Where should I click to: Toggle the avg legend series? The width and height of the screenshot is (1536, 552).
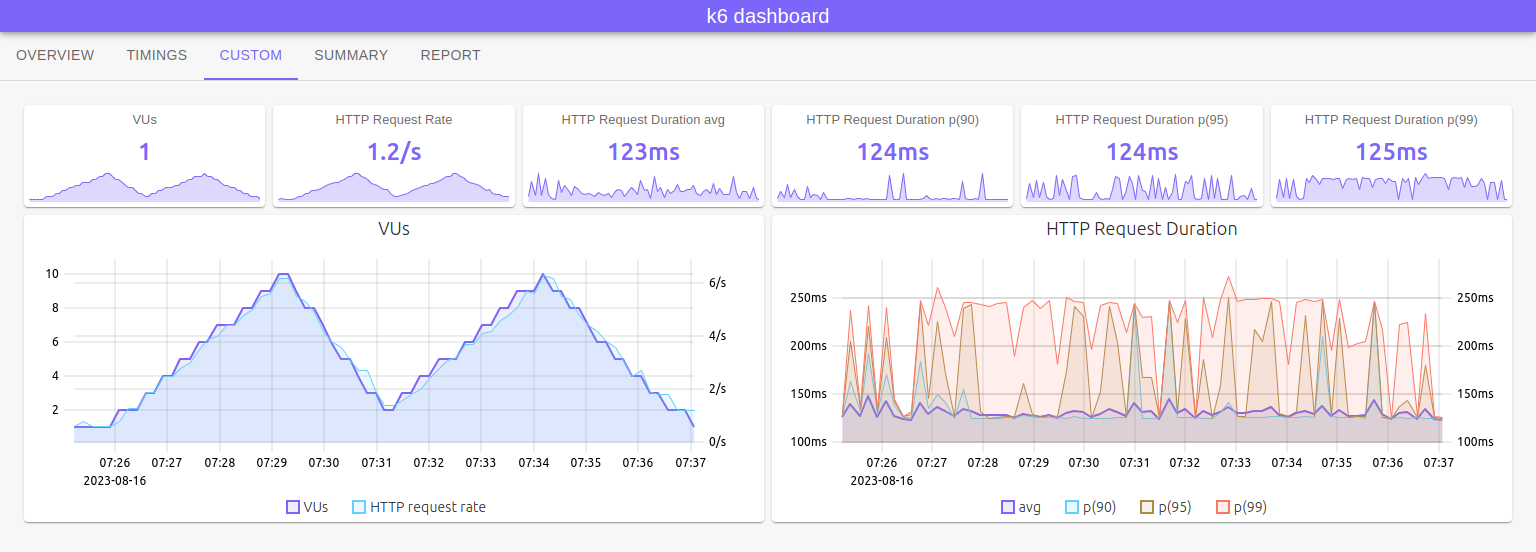(x=1021, y=507)
